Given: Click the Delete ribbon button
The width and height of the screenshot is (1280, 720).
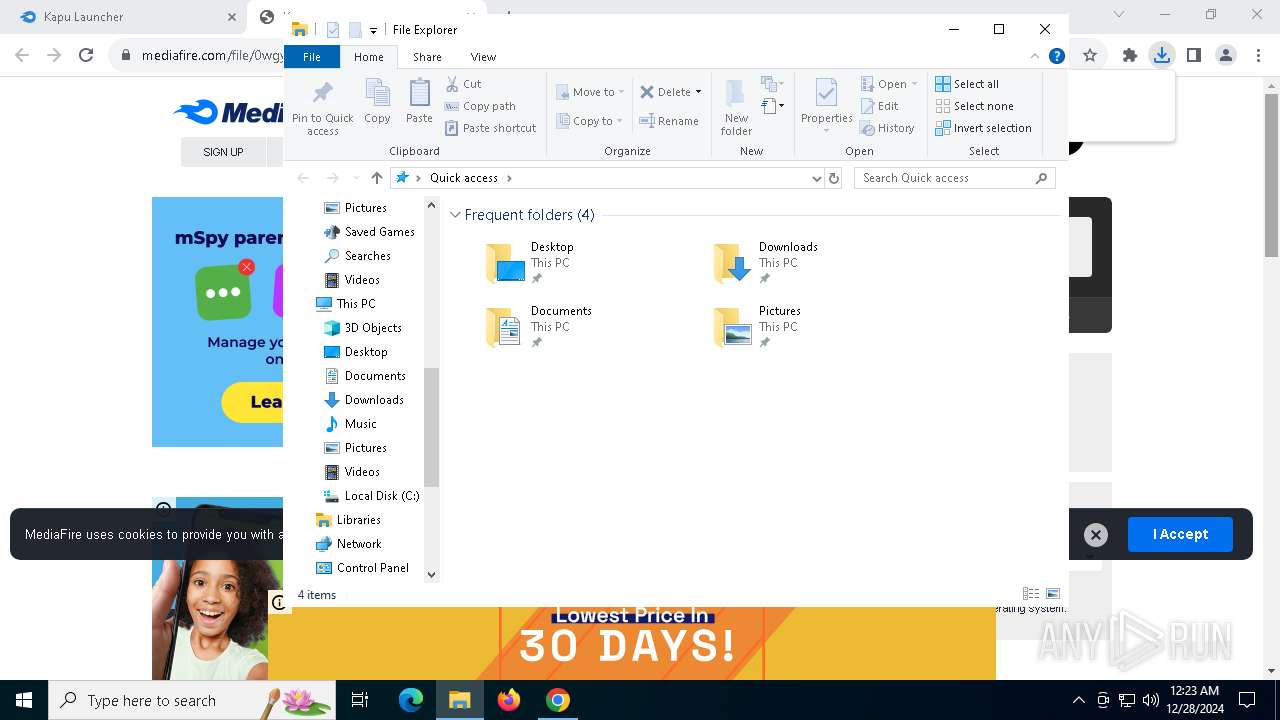Looking at the screenshot, I should pos(666,92).
